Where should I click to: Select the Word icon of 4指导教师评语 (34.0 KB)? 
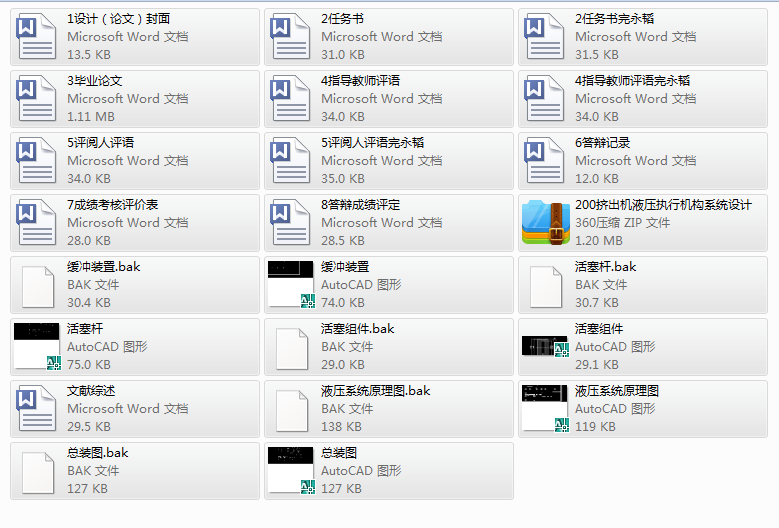tap(290, 99)
